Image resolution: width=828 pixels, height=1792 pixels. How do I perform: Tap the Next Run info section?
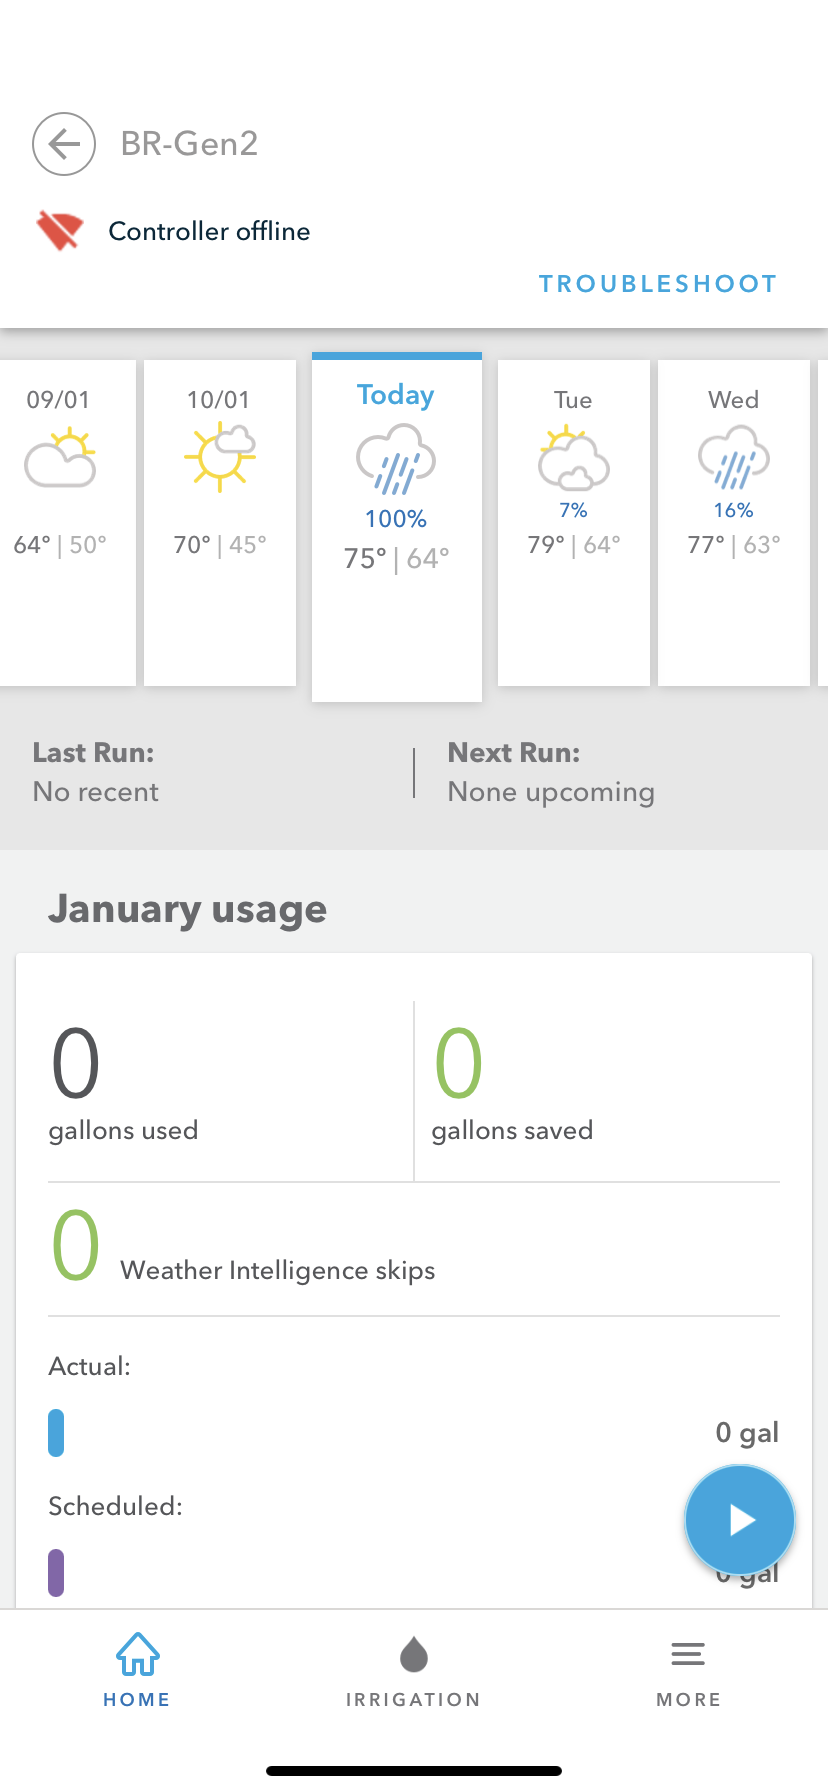click(550, 773)
